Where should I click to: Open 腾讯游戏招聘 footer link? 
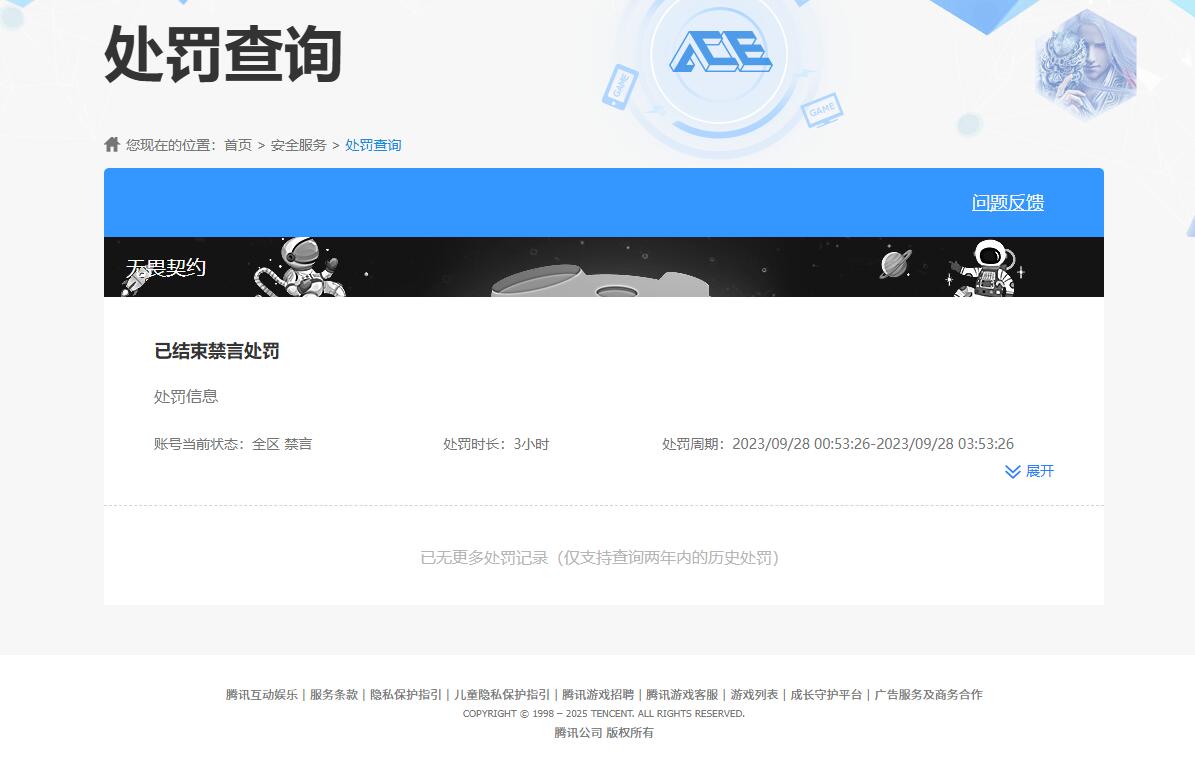(598, 694)
